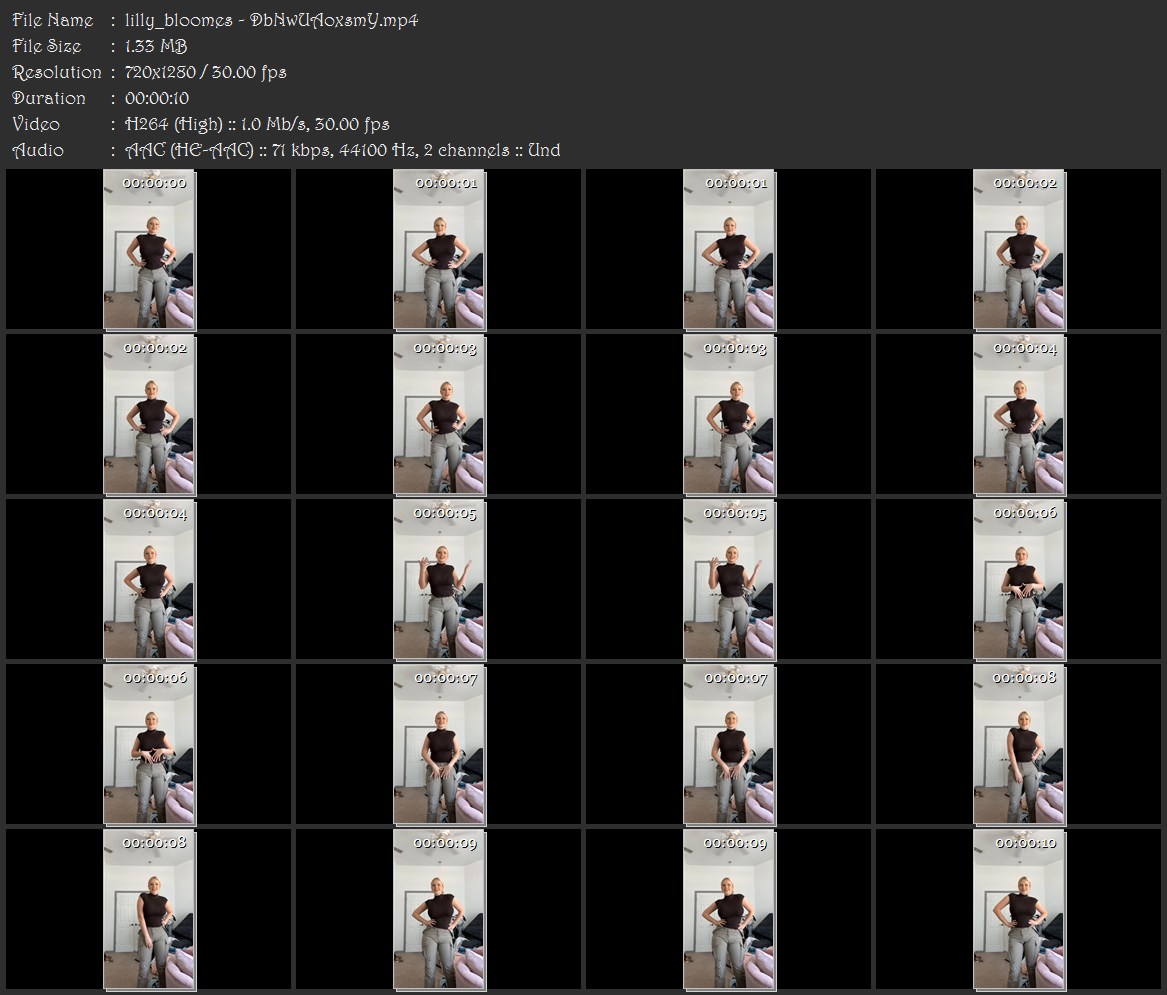Select the 'Resolution' label
The image size is (1167, 995).
click(x=57, y=72)
